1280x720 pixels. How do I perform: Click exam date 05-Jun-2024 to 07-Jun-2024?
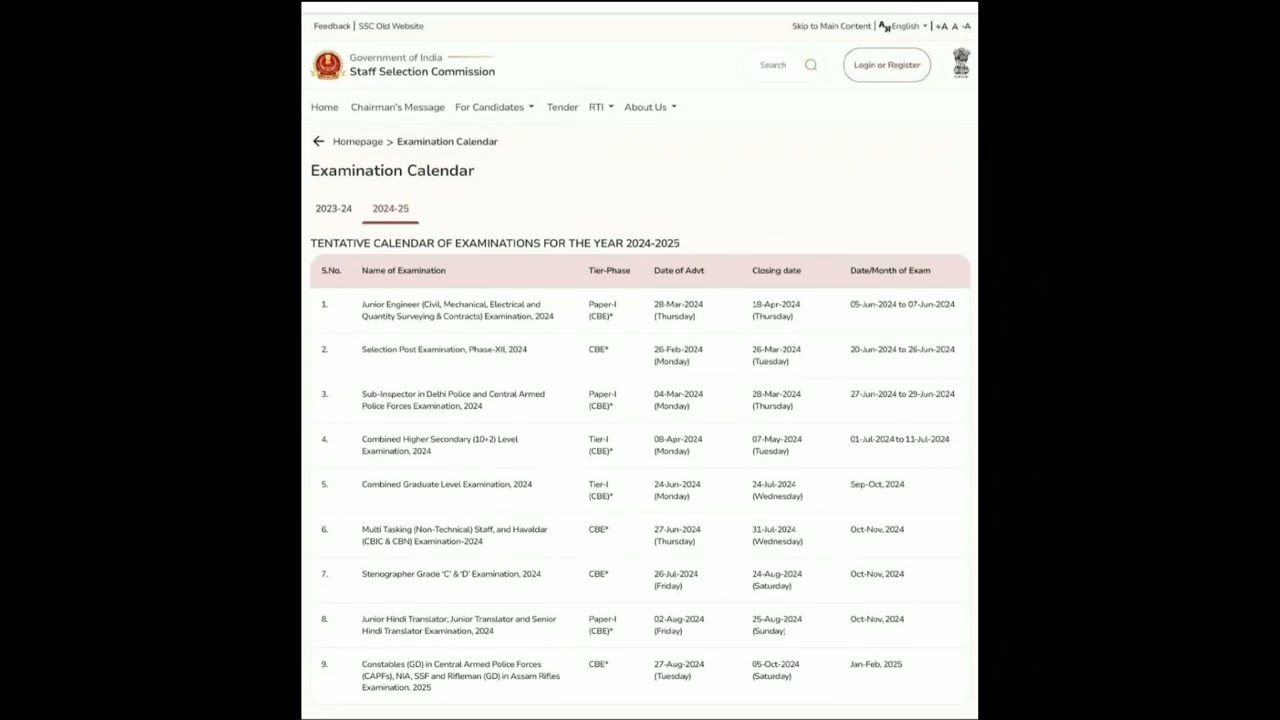click(902, 304)
